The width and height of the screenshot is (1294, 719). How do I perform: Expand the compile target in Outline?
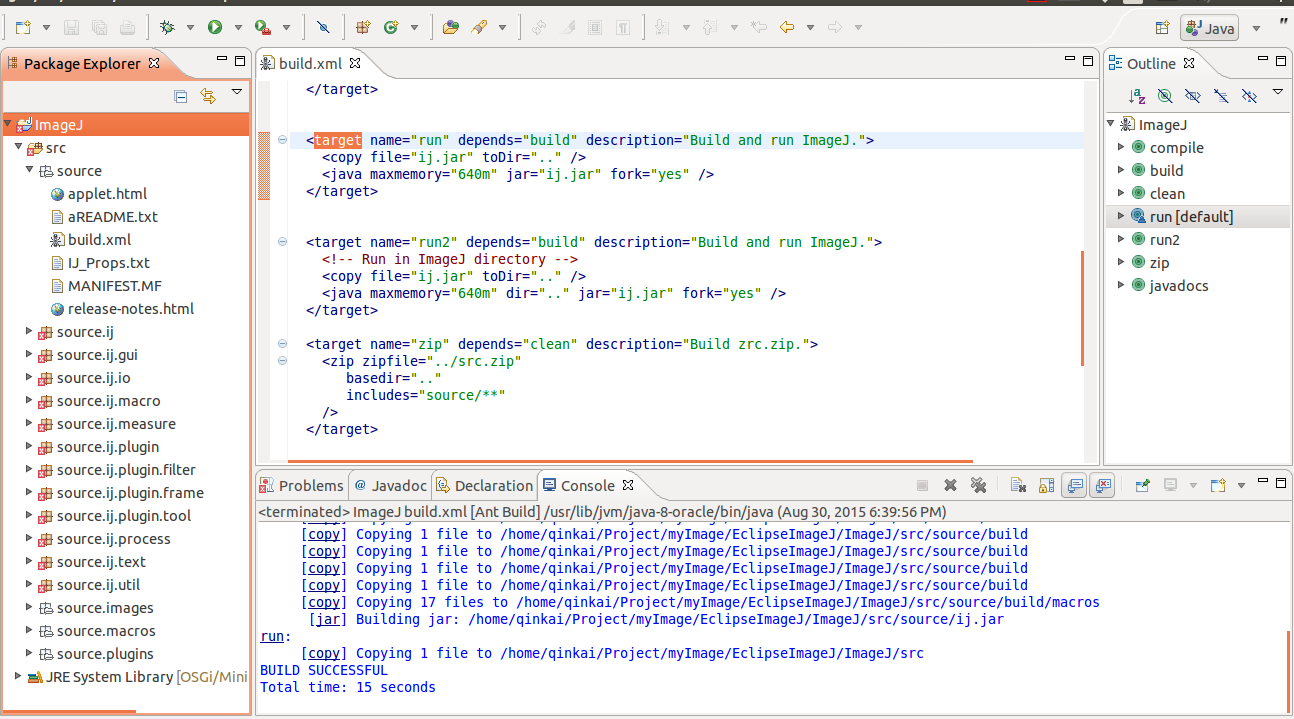[x=1122, y=147]
